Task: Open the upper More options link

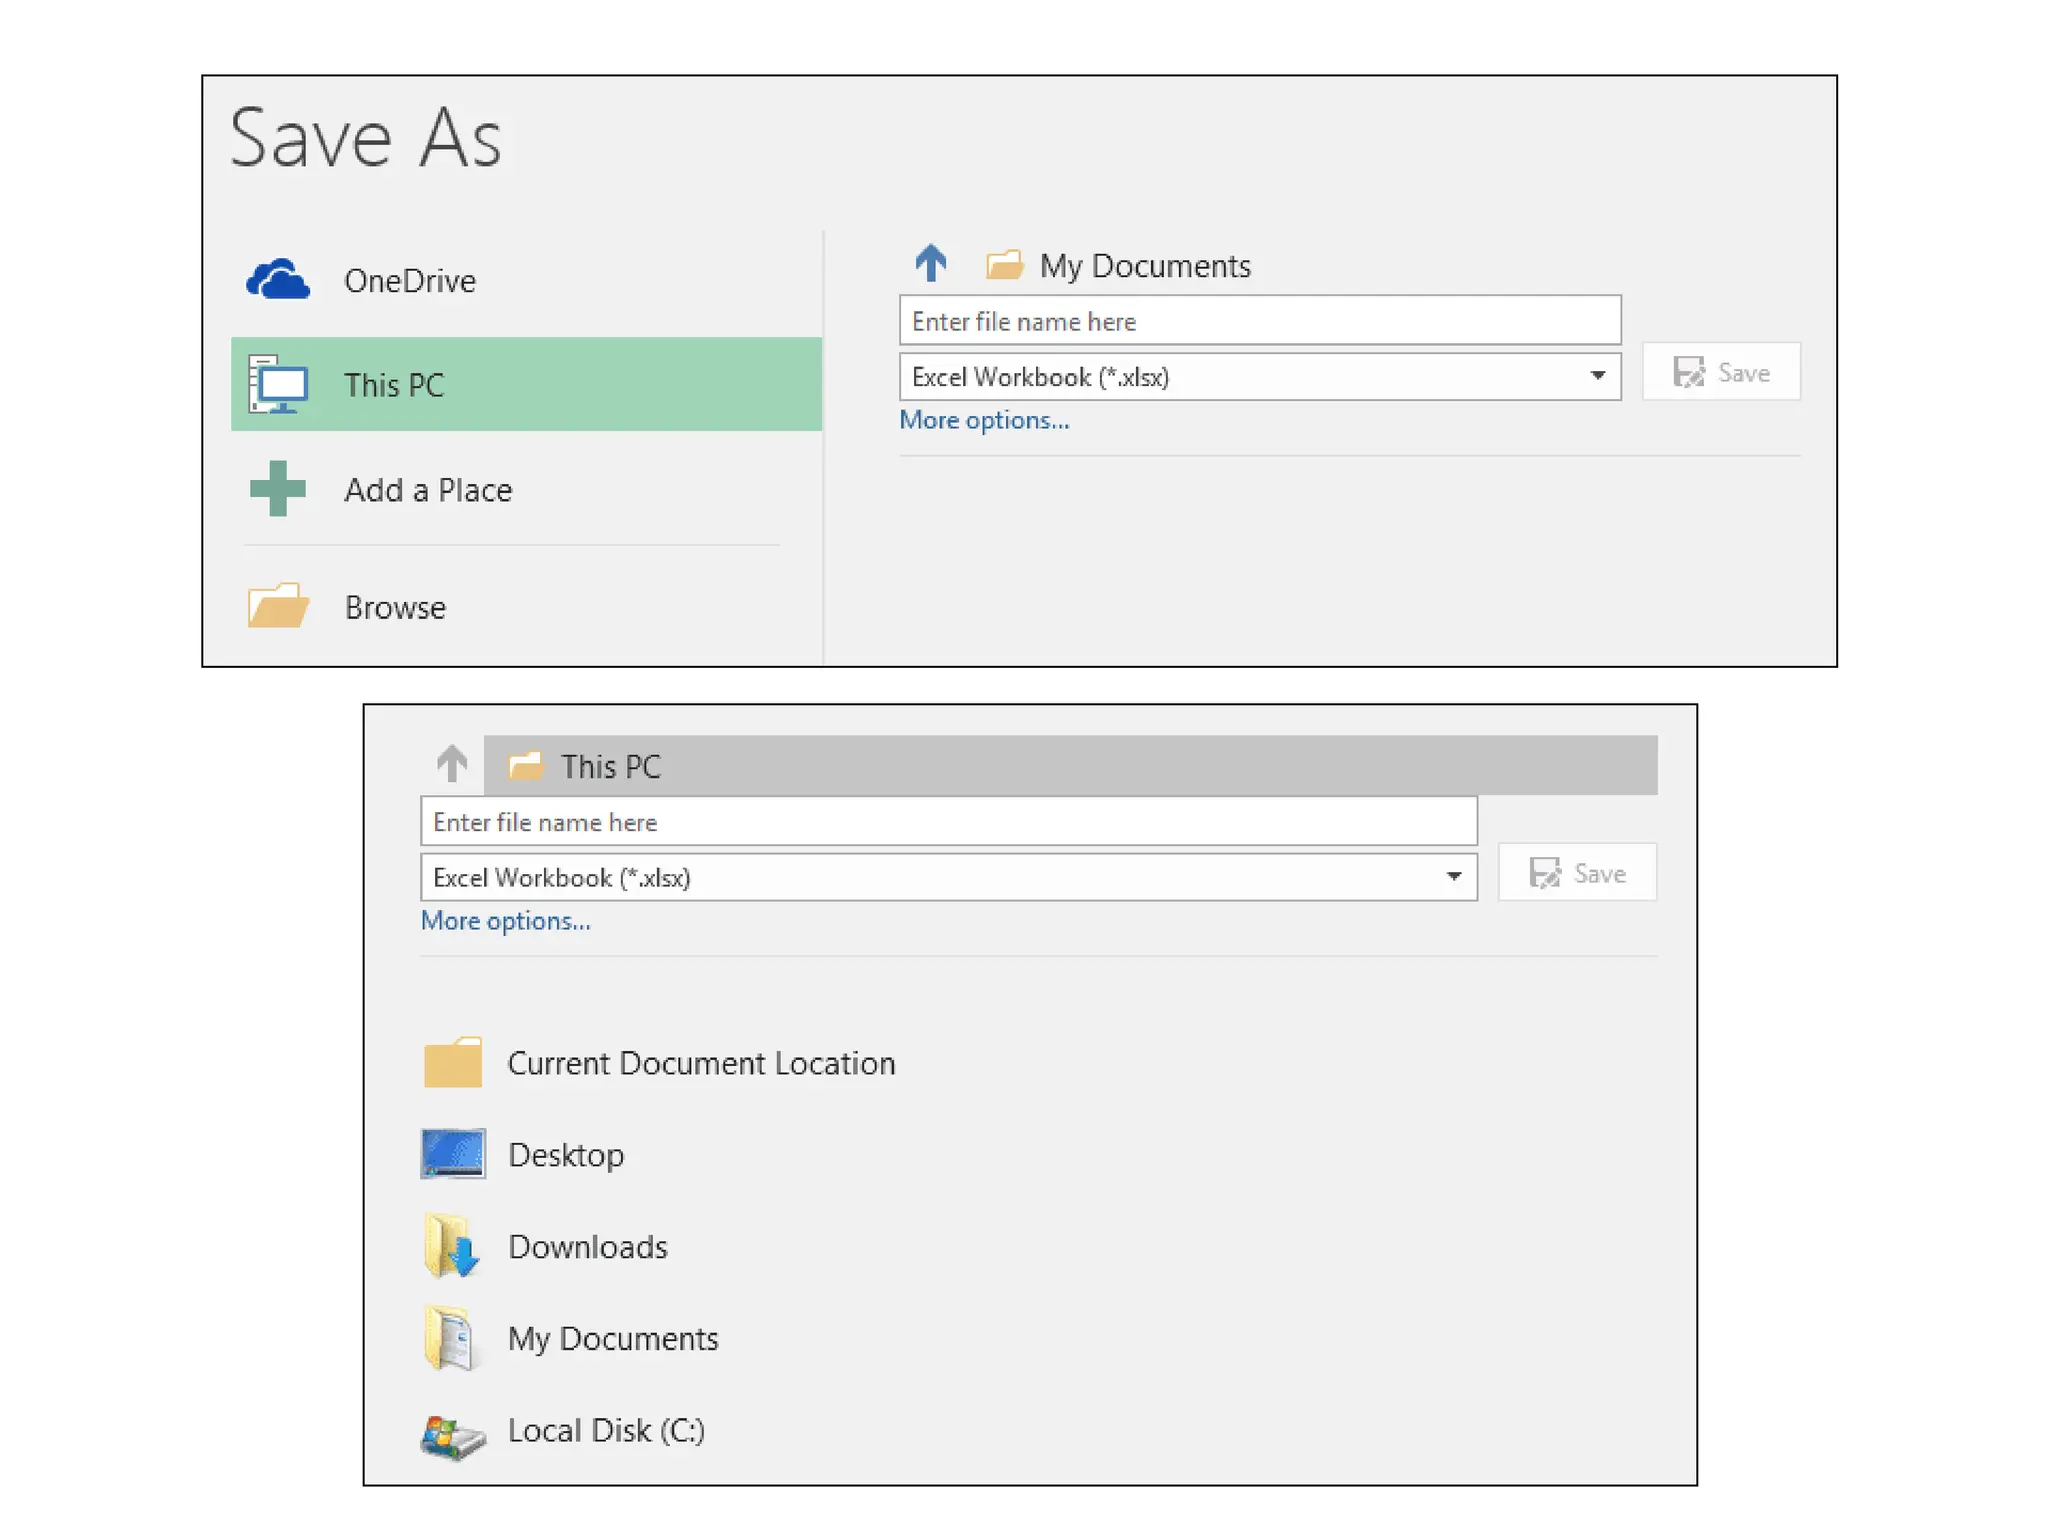Action: 984,420
